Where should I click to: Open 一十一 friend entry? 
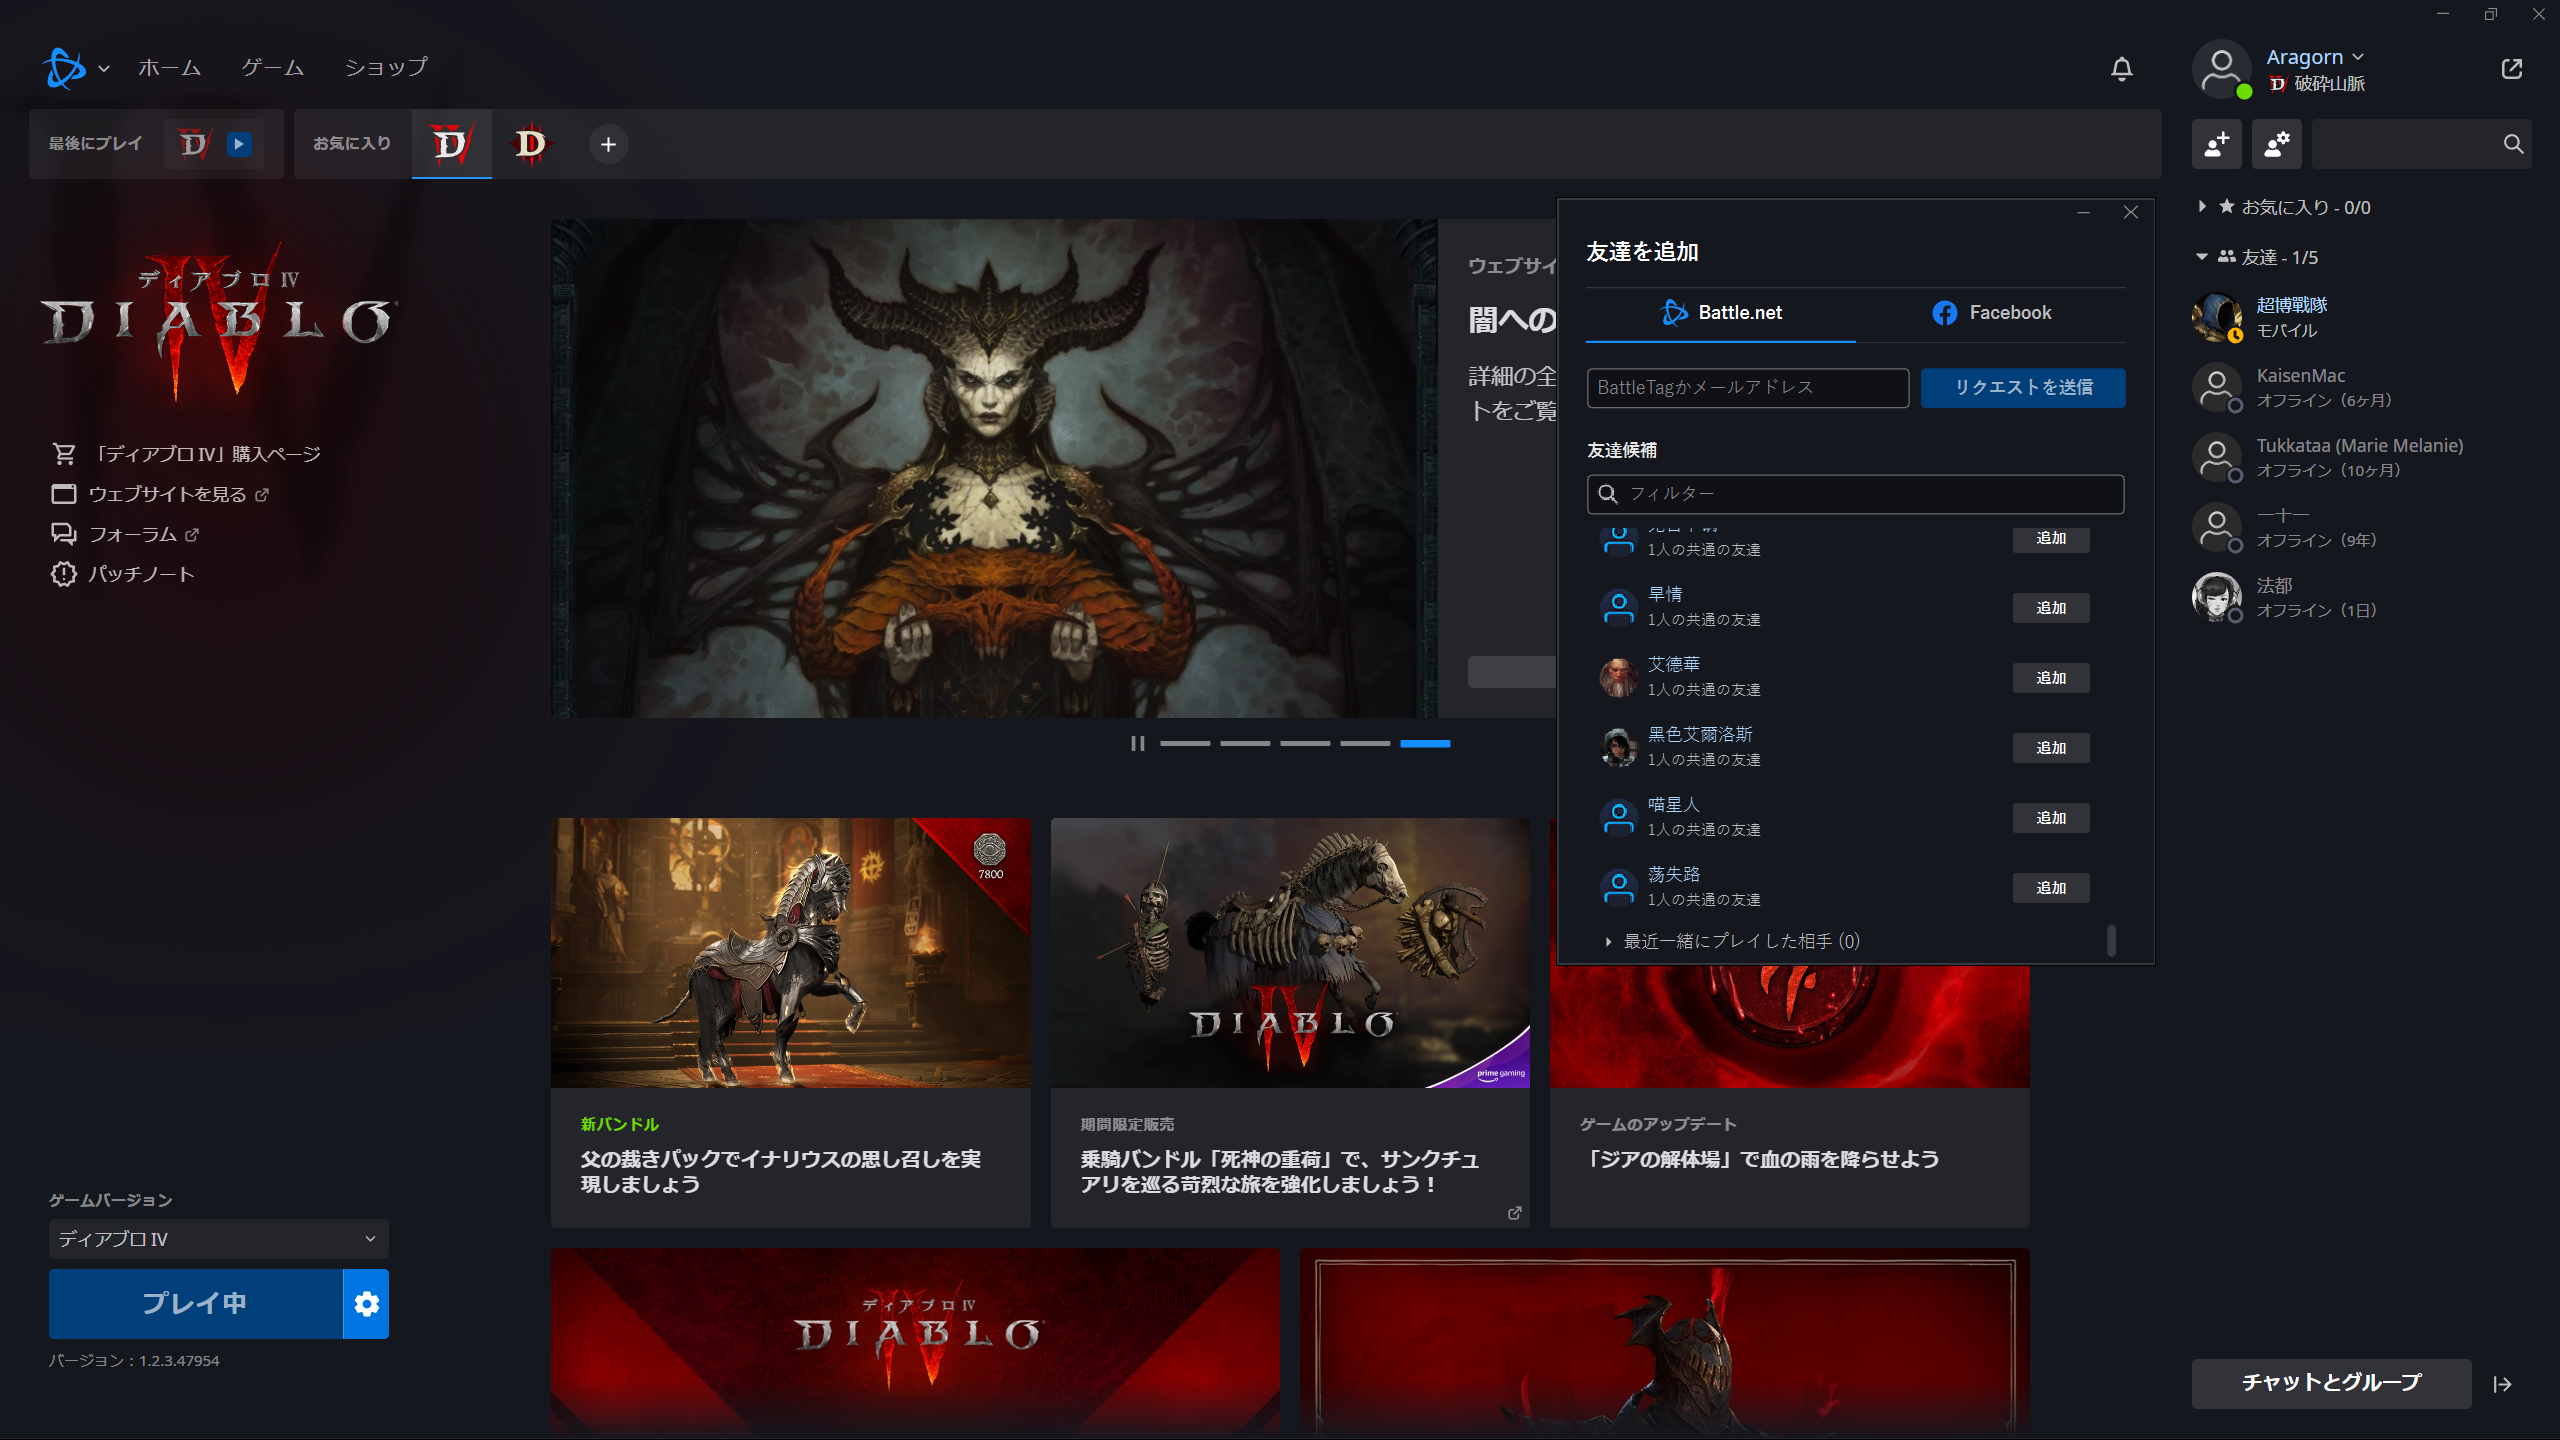click(x=2360, y=527)
